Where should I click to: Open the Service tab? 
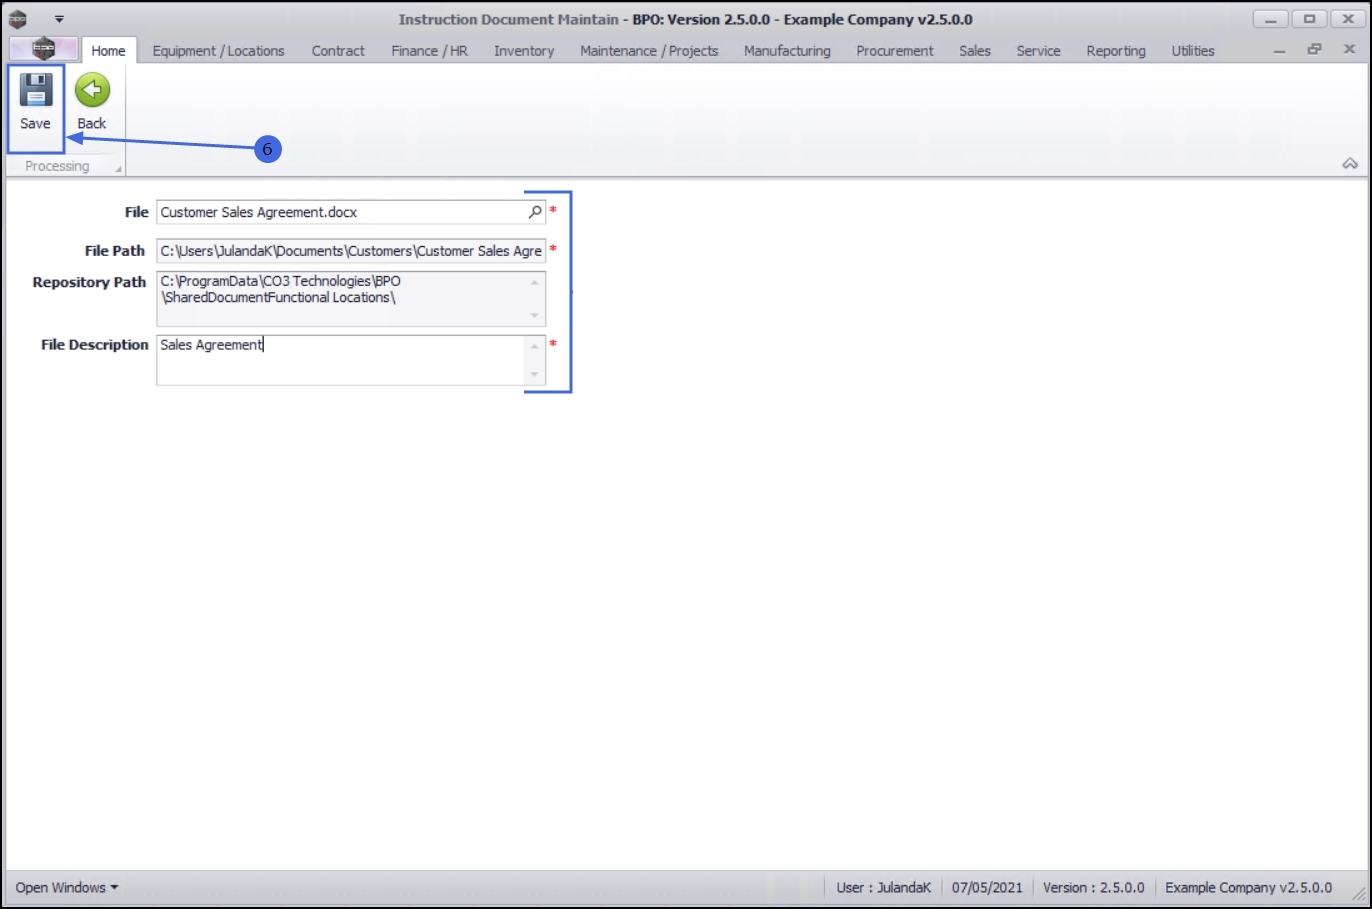pyautogui.click(x=1038, y=50)
